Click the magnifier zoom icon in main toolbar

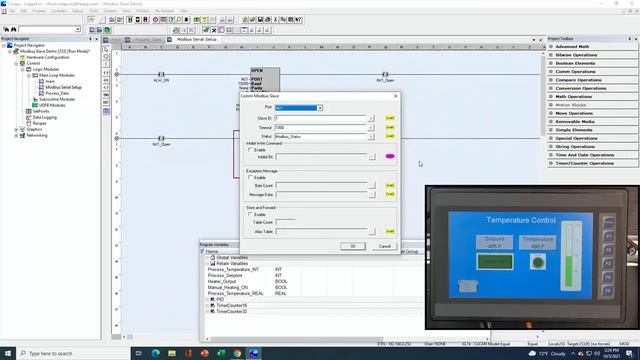[179, 20]
